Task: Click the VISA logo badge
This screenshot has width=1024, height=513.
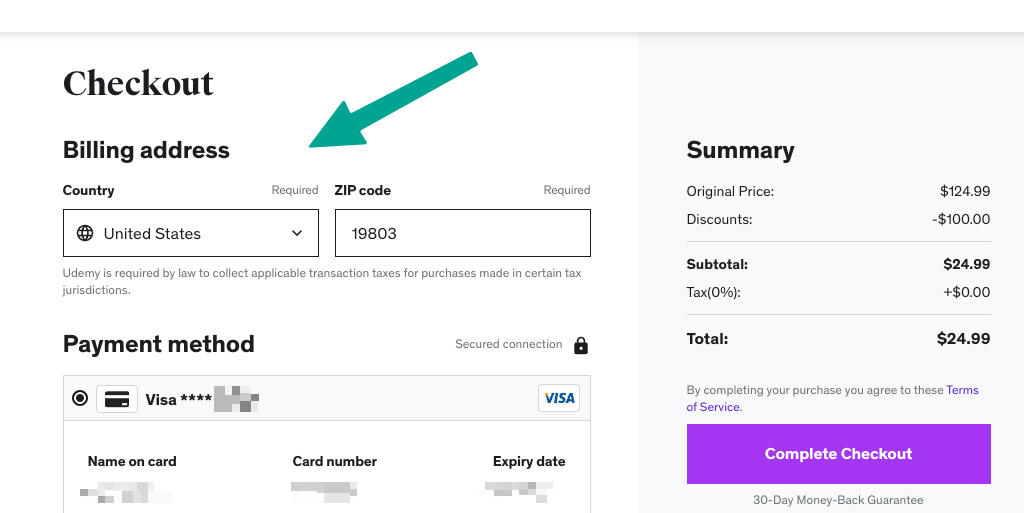Action: click(x=559, y=398)
